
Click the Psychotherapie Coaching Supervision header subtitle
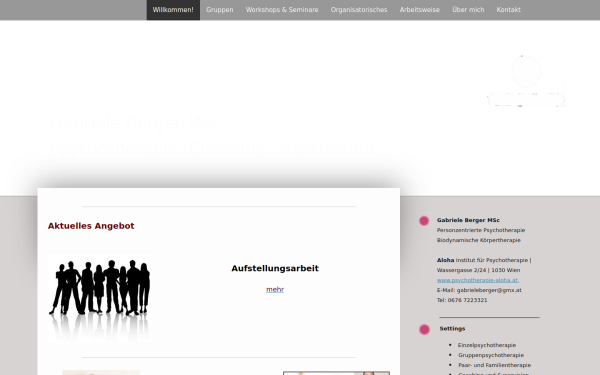tap(212, 148)
